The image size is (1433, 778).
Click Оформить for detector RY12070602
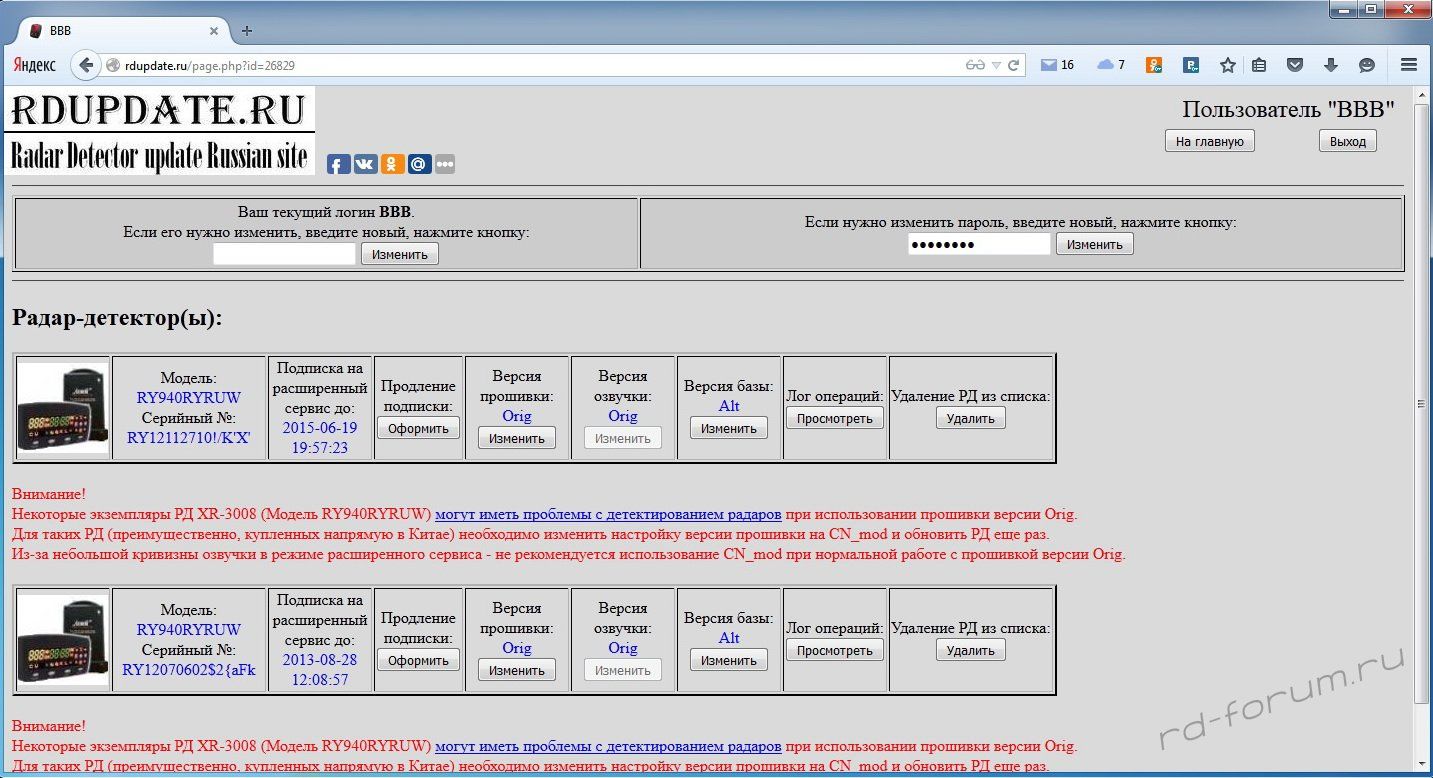[x=418, y=660]
